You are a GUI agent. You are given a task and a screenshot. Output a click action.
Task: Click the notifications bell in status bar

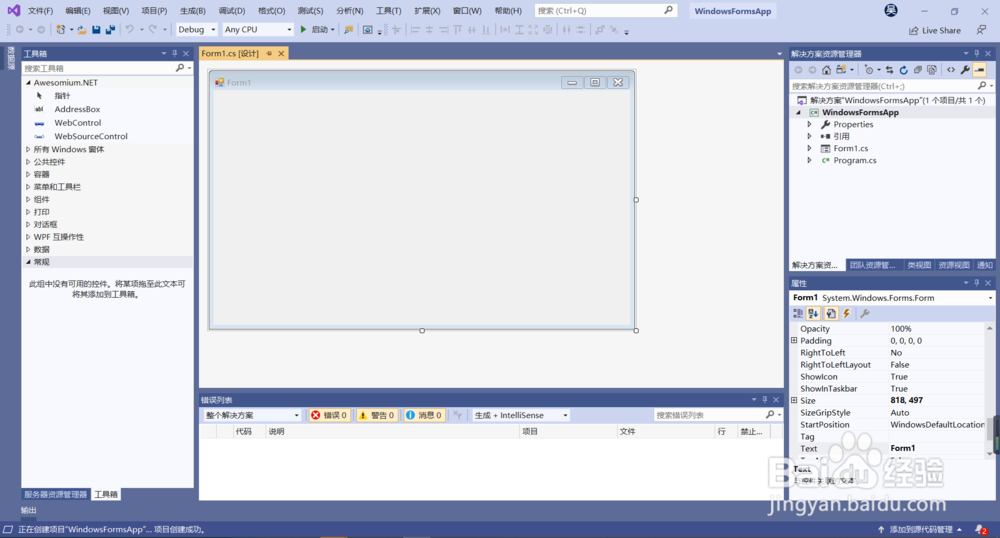(980, 529)
